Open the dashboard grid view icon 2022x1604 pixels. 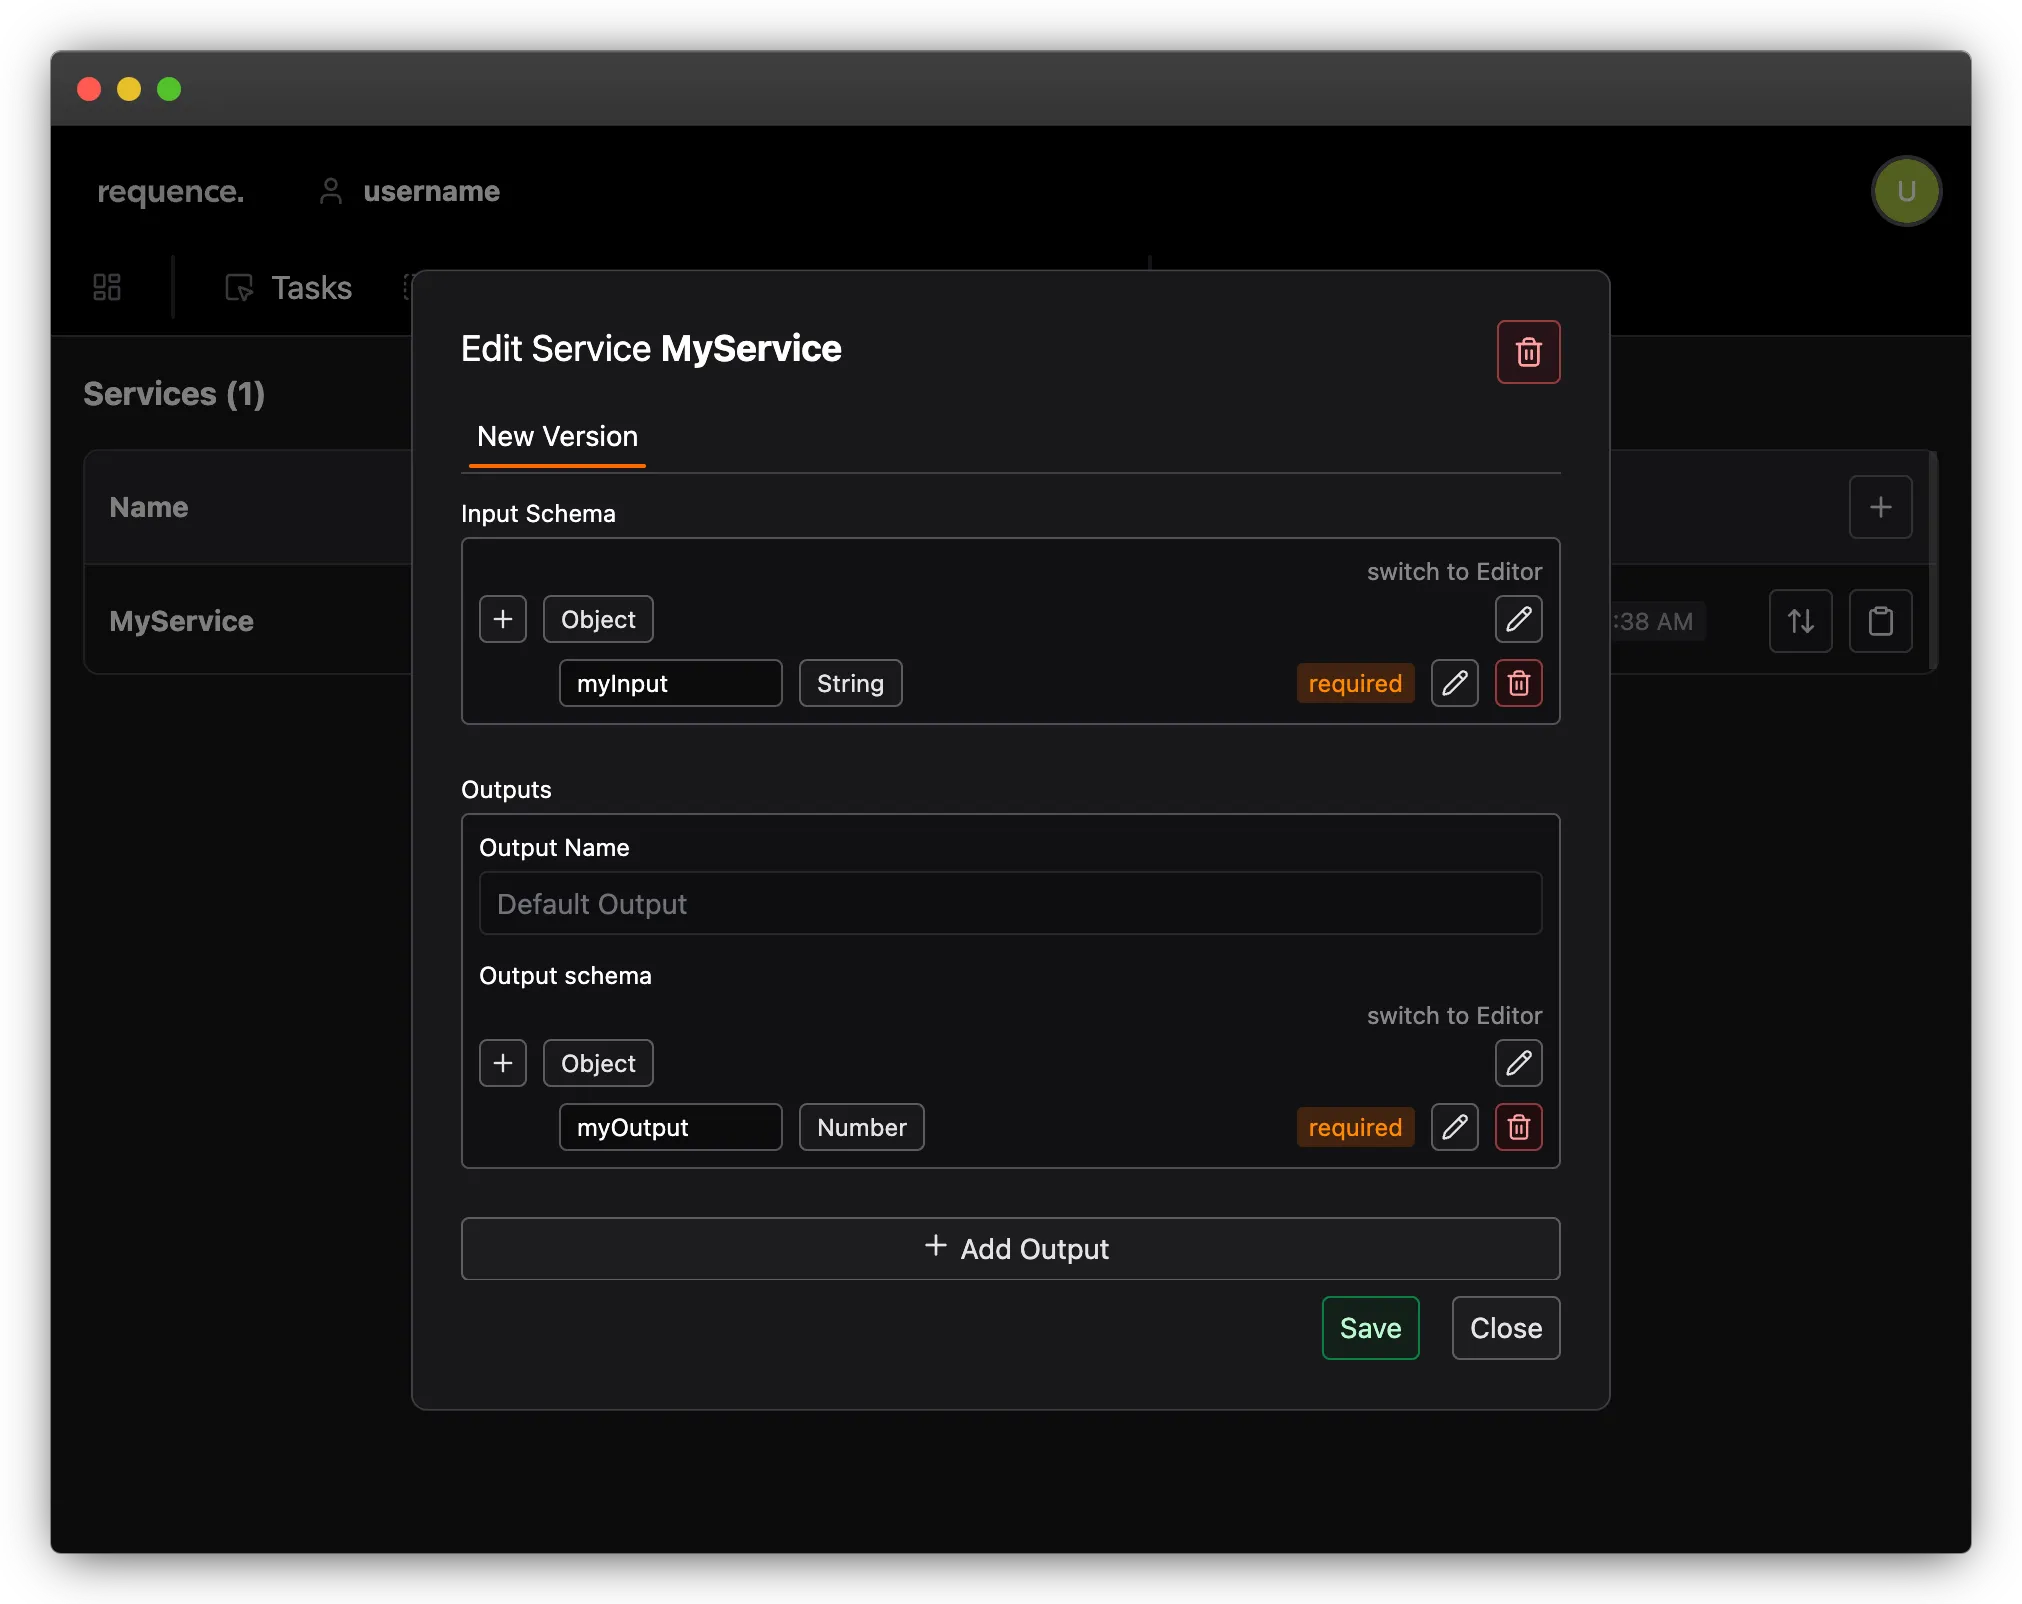(x=106, y=287)
